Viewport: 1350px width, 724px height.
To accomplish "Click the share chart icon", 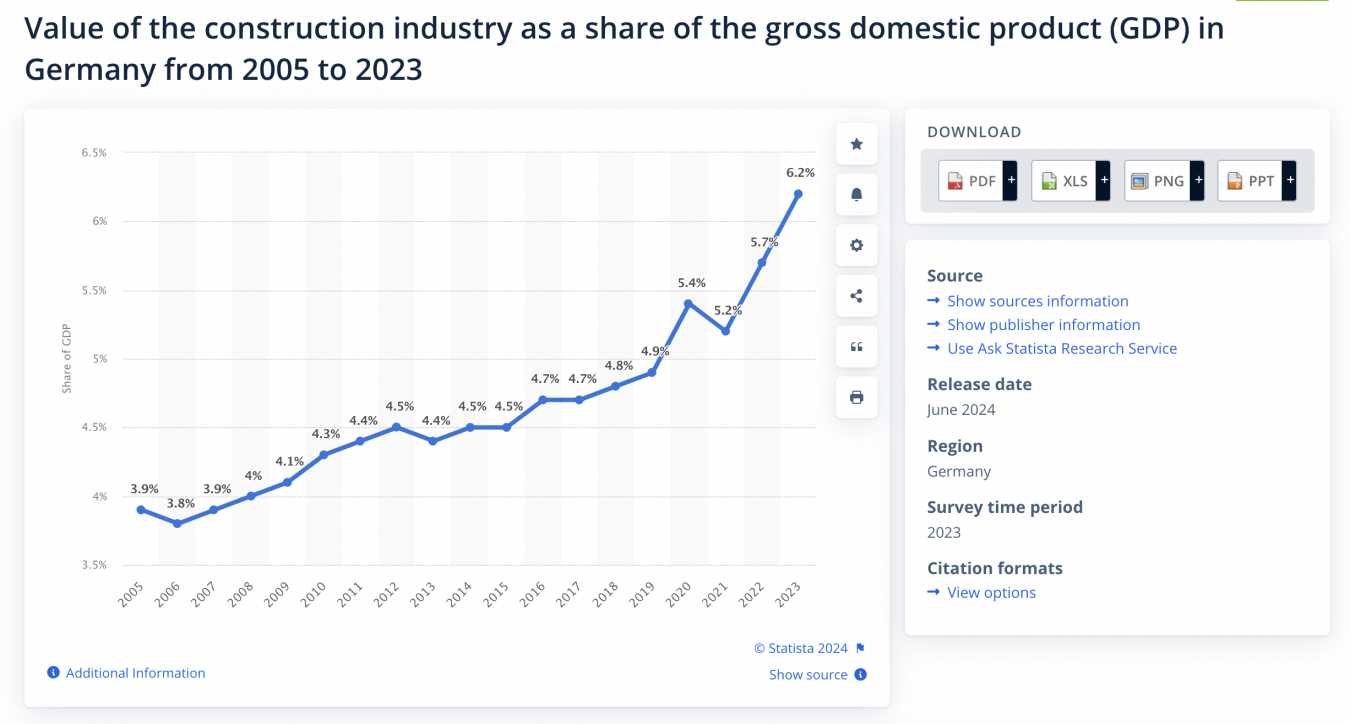I will (x=856, y=296).
